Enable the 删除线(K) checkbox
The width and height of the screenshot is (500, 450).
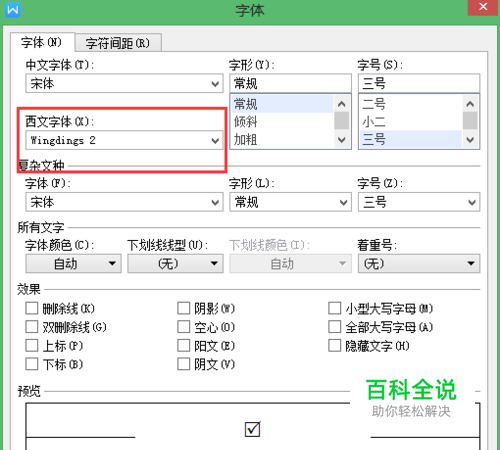pos(32,308)
